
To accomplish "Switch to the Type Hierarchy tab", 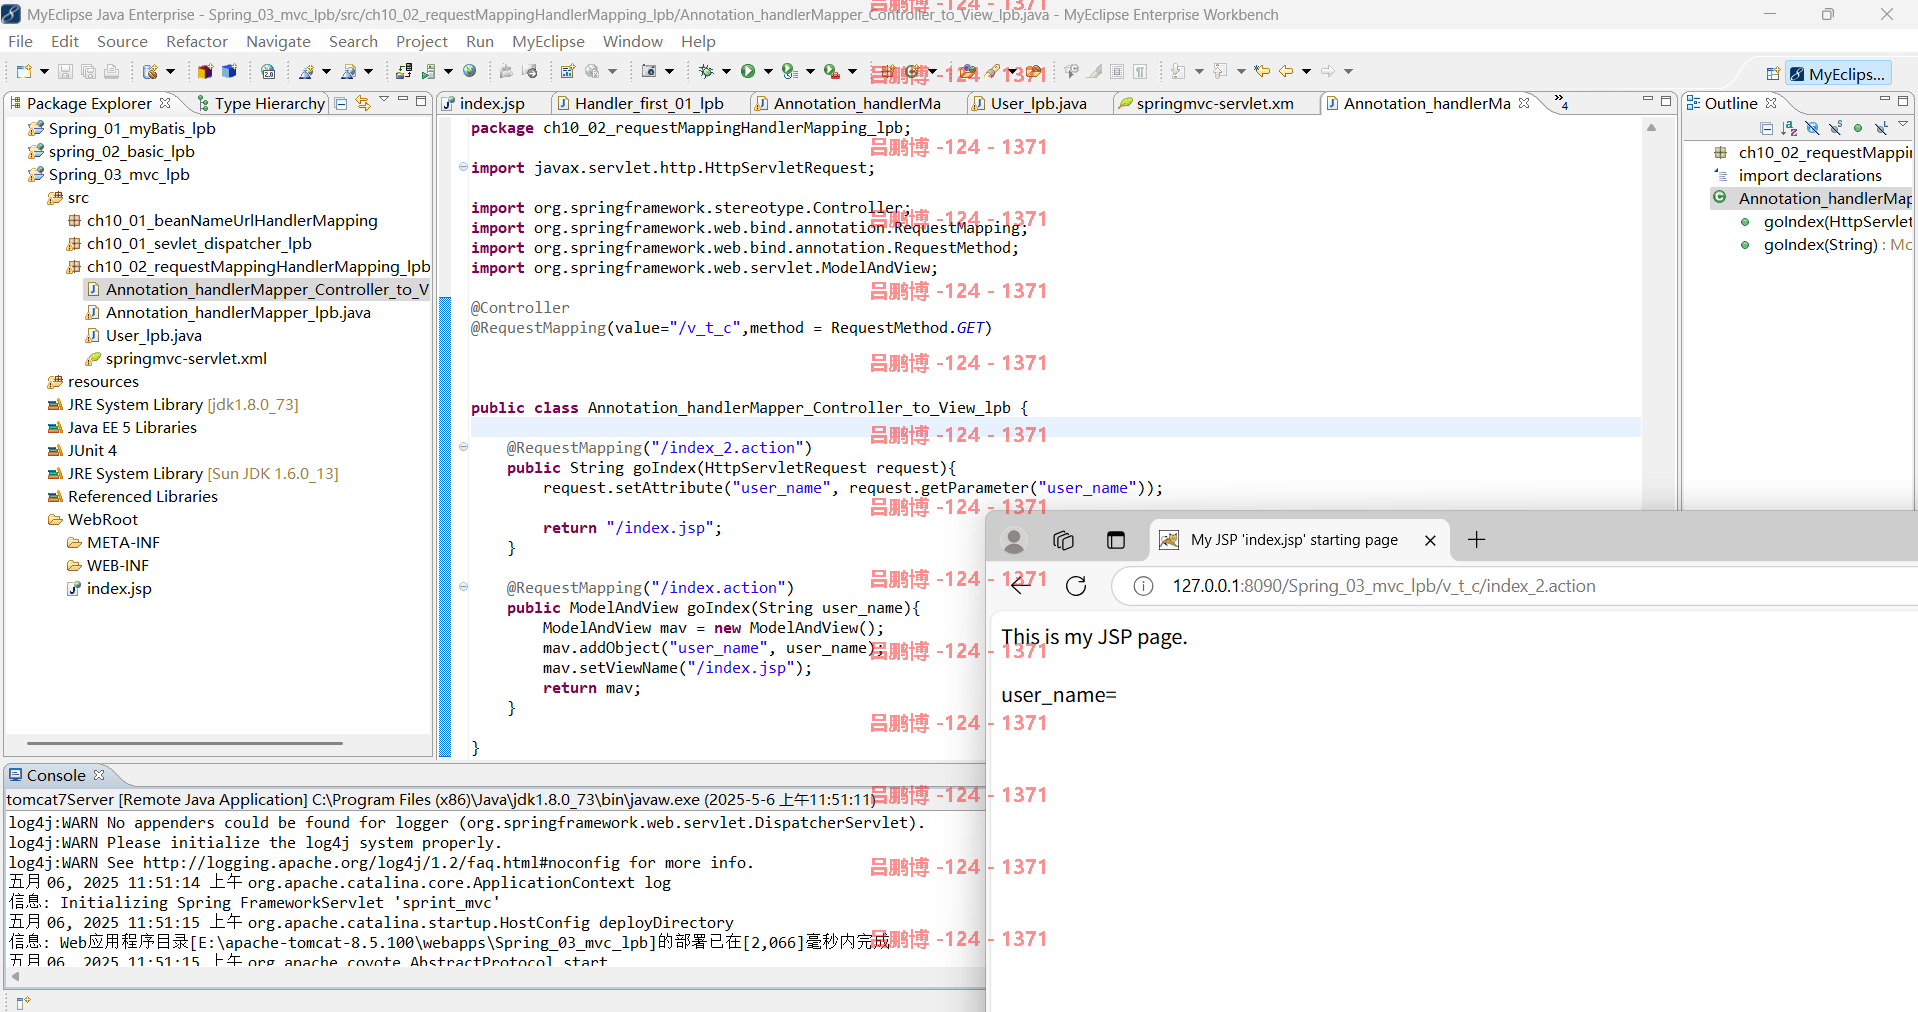I will point(261,103).
